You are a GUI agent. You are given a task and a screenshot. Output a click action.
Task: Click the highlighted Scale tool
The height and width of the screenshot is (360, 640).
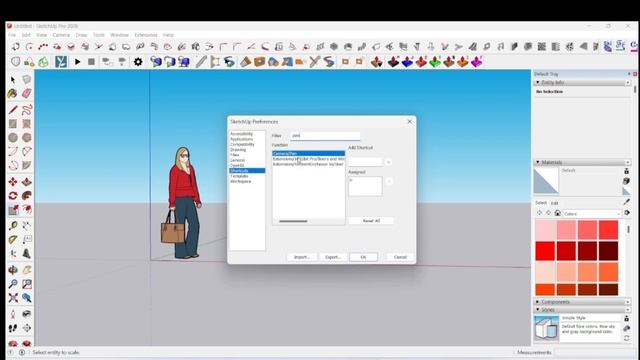13,210
